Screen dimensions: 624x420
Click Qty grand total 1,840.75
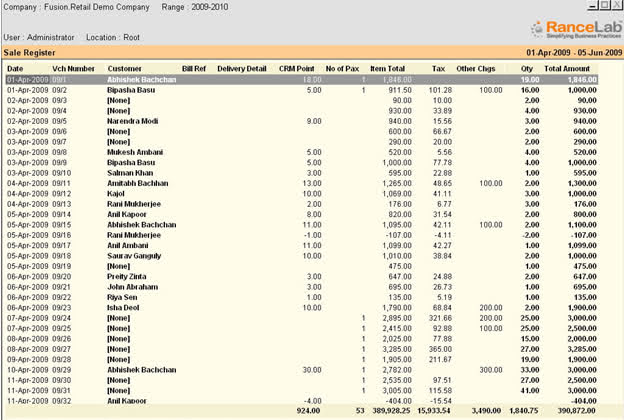tap(524, 410)
